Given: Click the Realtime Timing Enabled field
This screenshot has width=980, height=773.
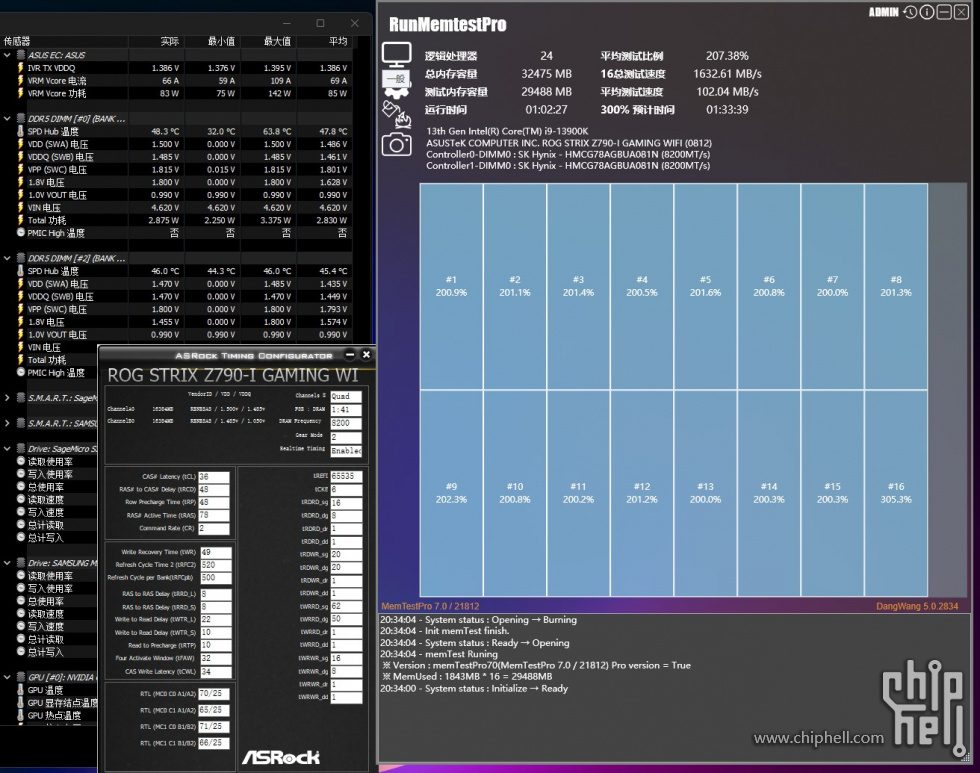Looking at the screenshot, I should [346, 451].
